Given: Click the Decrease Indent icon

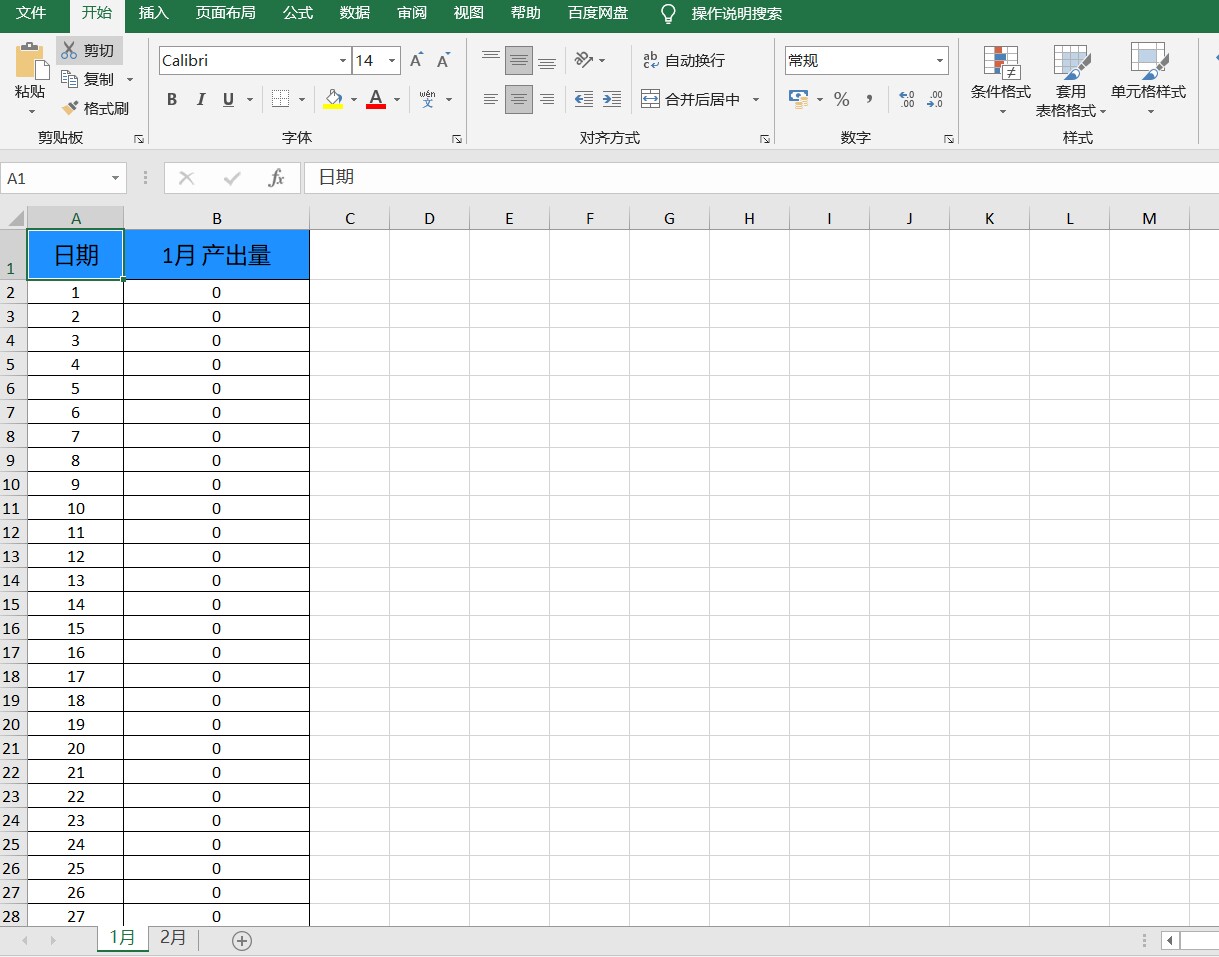Looking at the screenshot, I should (584, 99).
